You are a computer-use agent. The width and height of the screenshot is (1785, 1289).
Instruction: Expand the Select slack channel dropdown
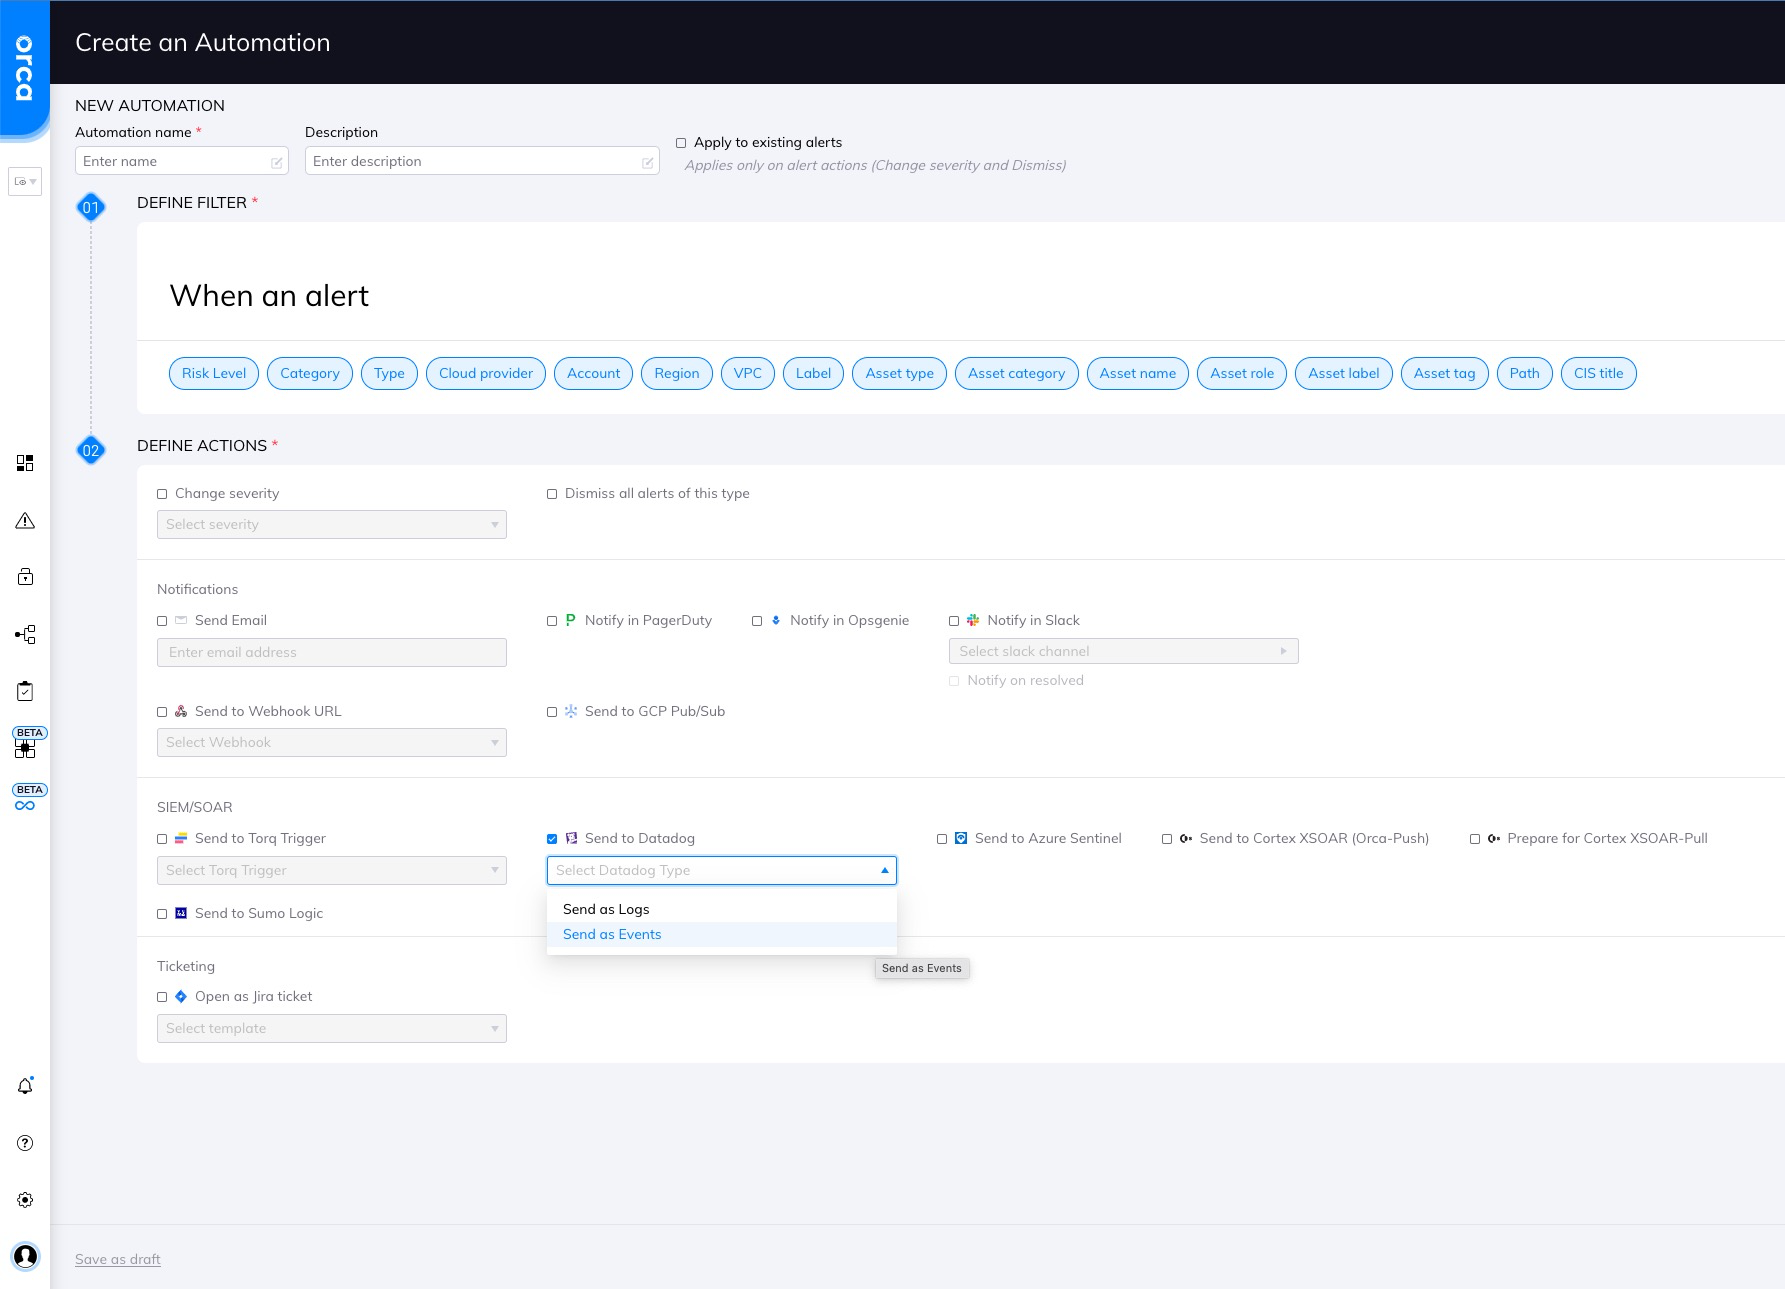coord(1122,651)
